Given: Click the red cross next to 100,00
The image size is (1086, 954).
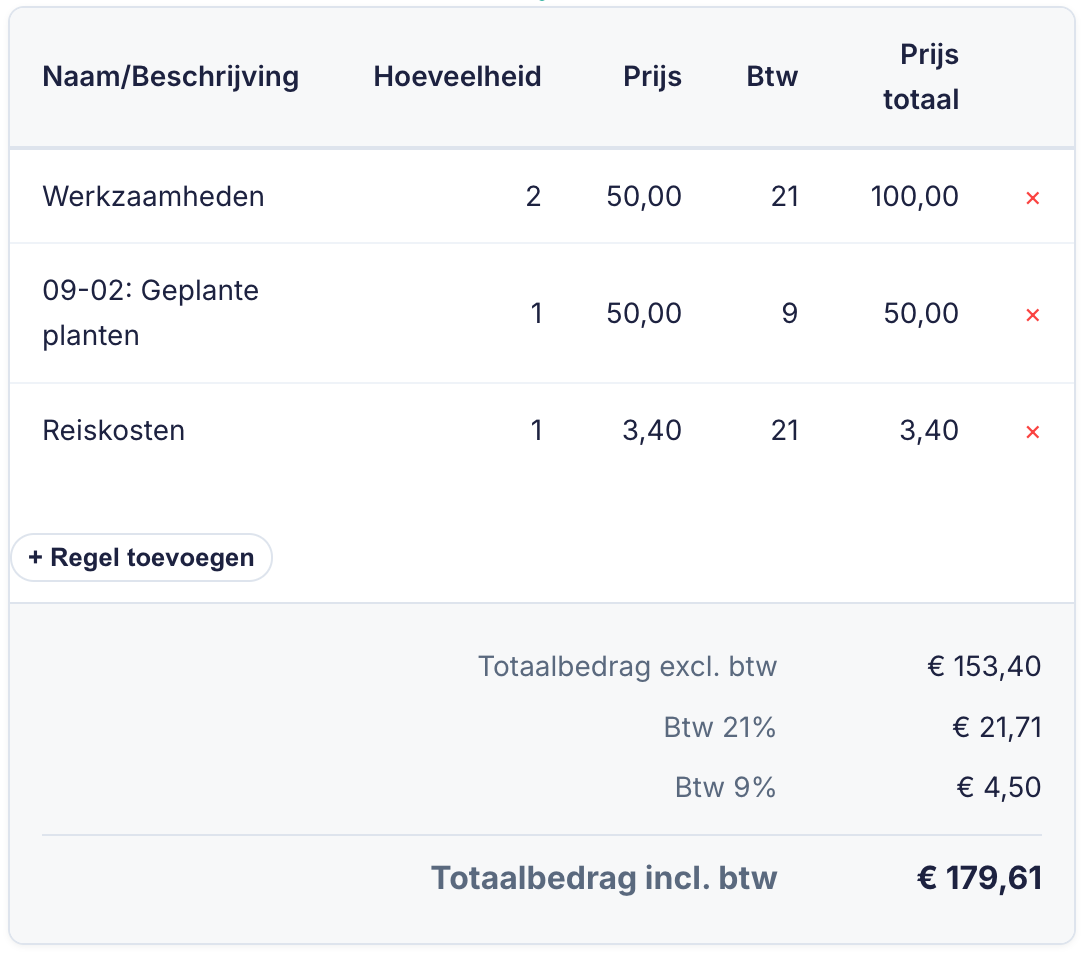Looking at the screenshot, I should pos(1031,197).
